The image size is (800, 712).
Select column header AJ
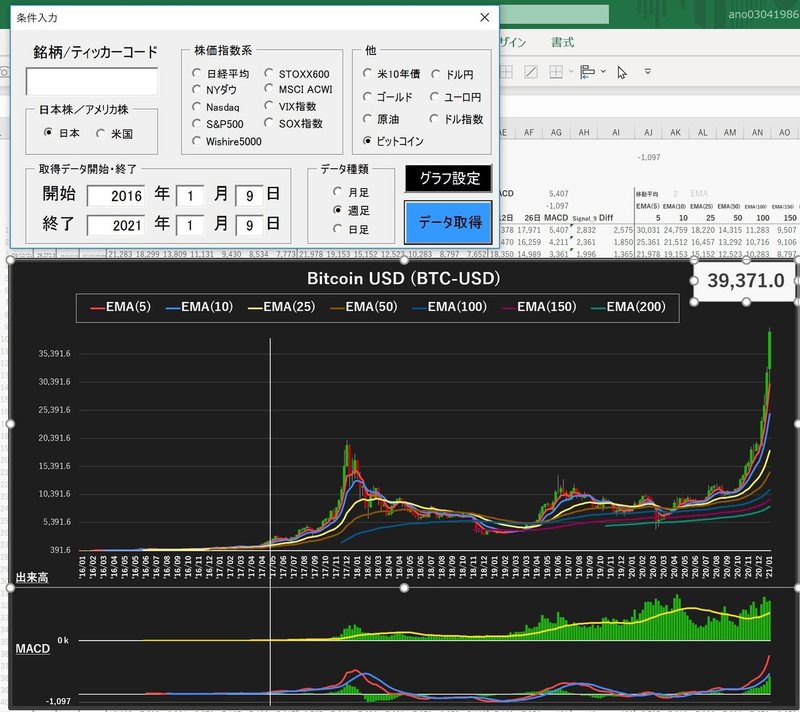click(648, 133)
